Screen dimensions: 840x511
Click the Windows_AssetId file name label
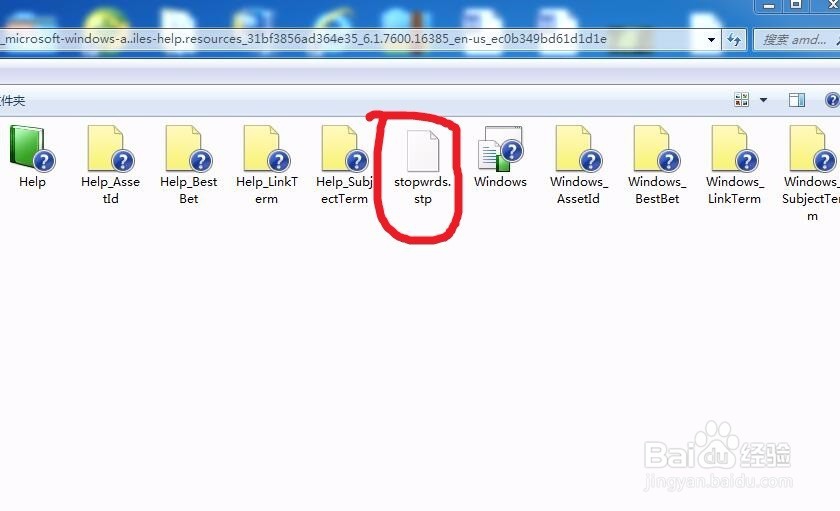(x=579, y=190)
